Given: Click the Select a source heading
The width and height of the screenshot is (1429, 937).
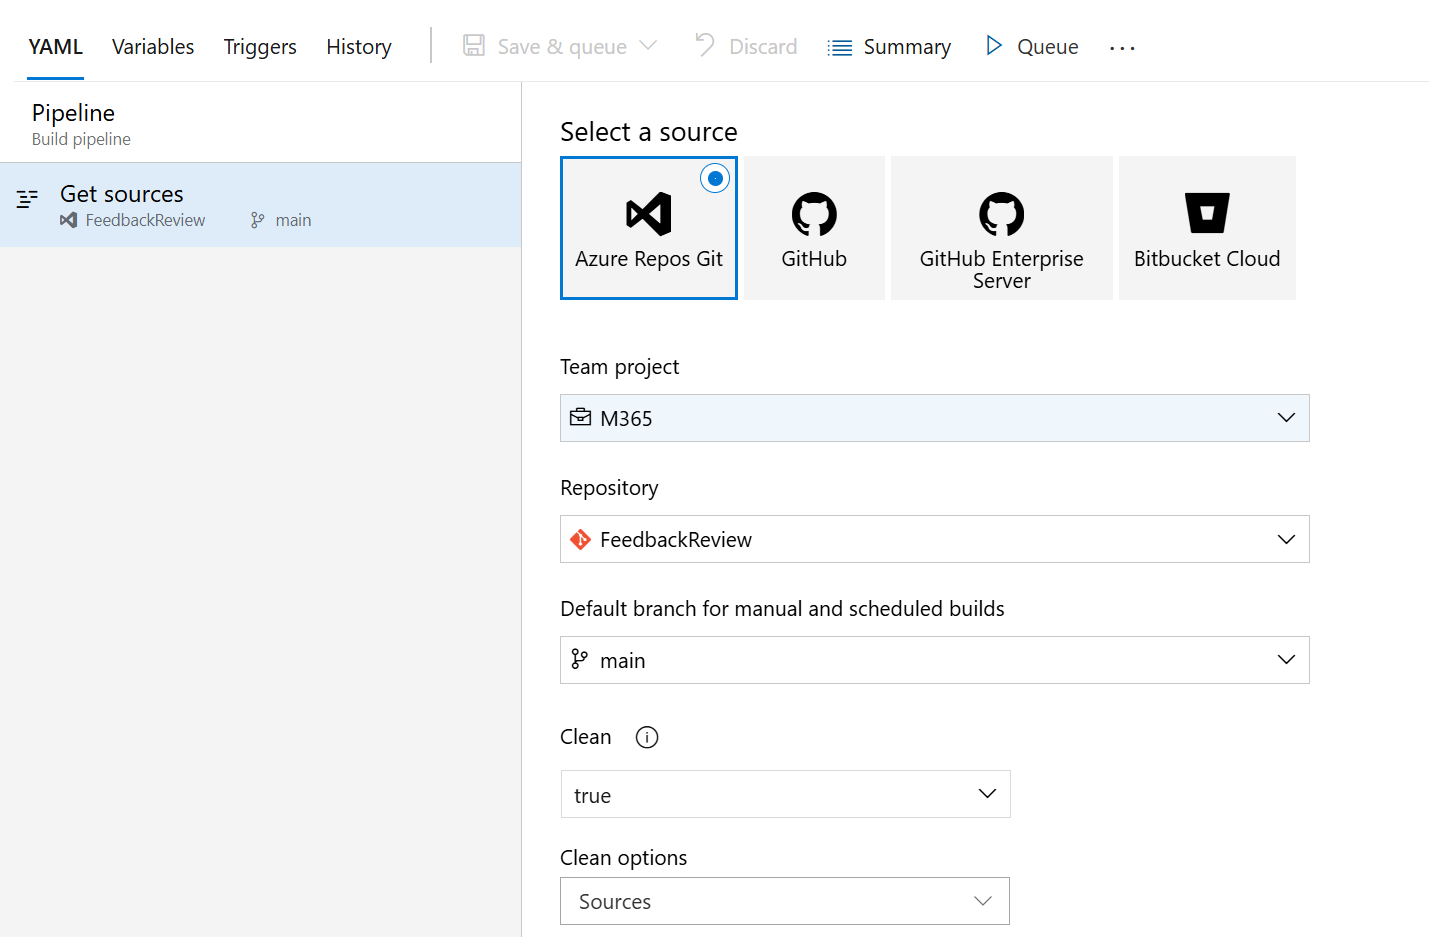Looking at the screenshot, I should (649, 132).
